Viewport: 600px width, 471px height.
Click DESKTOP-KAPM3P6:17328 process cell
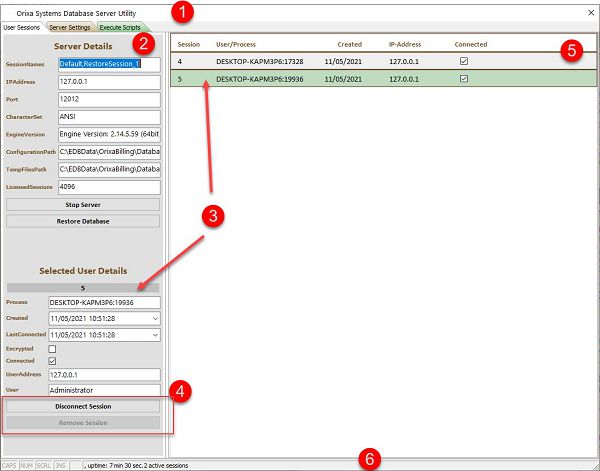[259, 61]
